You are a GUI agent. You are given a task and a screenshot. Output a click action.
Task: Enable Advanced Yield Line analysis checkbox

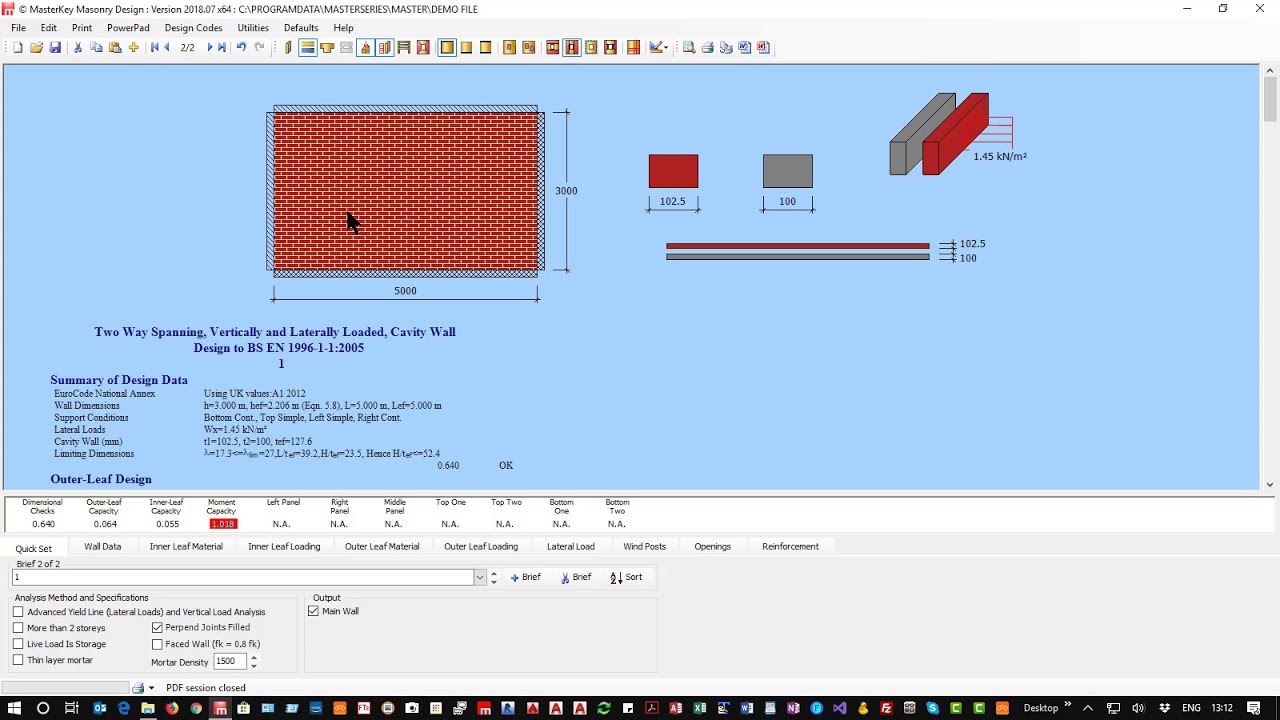18,612
